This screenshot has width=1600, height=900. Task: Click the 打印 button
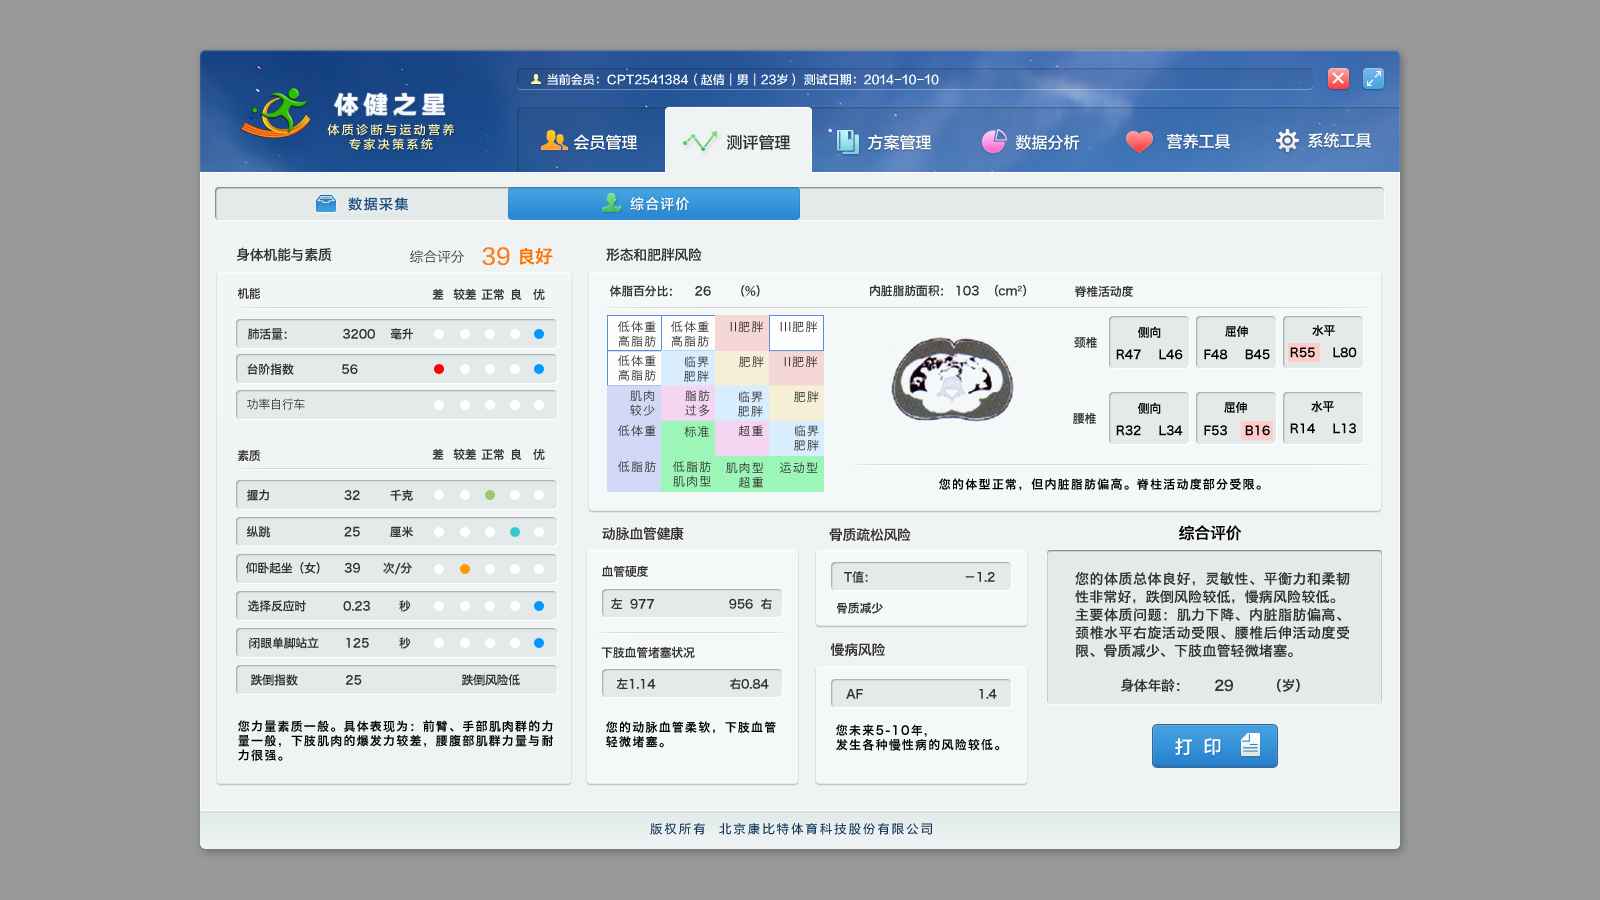[x=1215, y=746]
